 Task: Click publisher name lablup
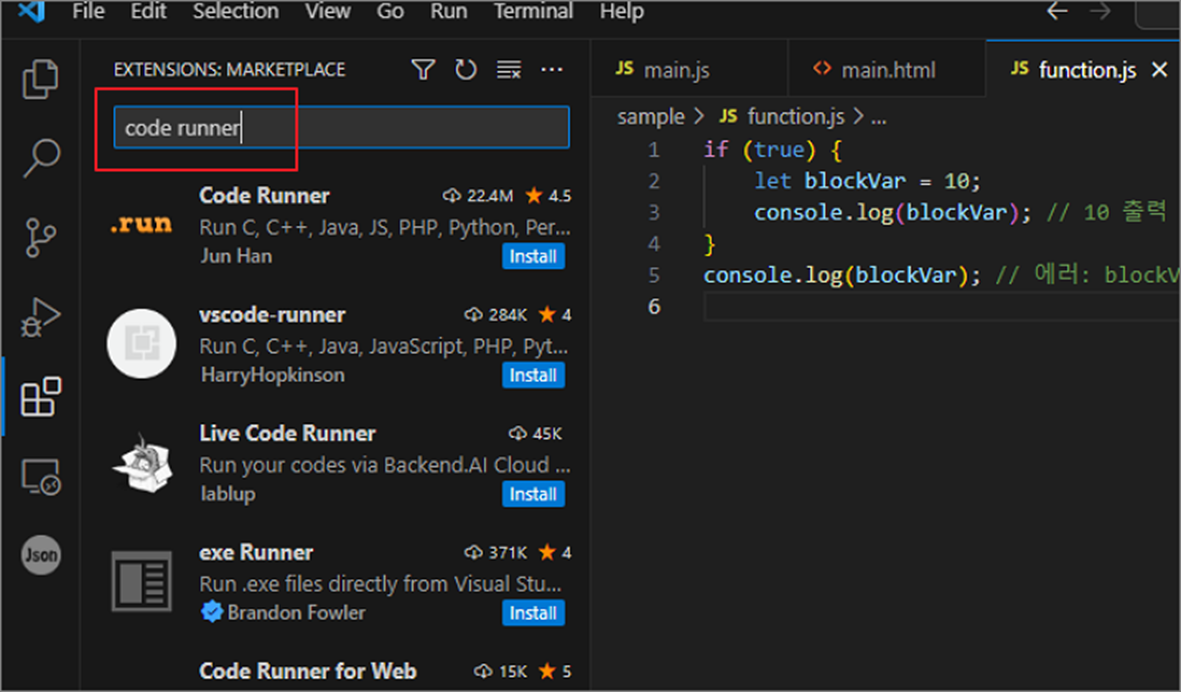pos(227,494)
